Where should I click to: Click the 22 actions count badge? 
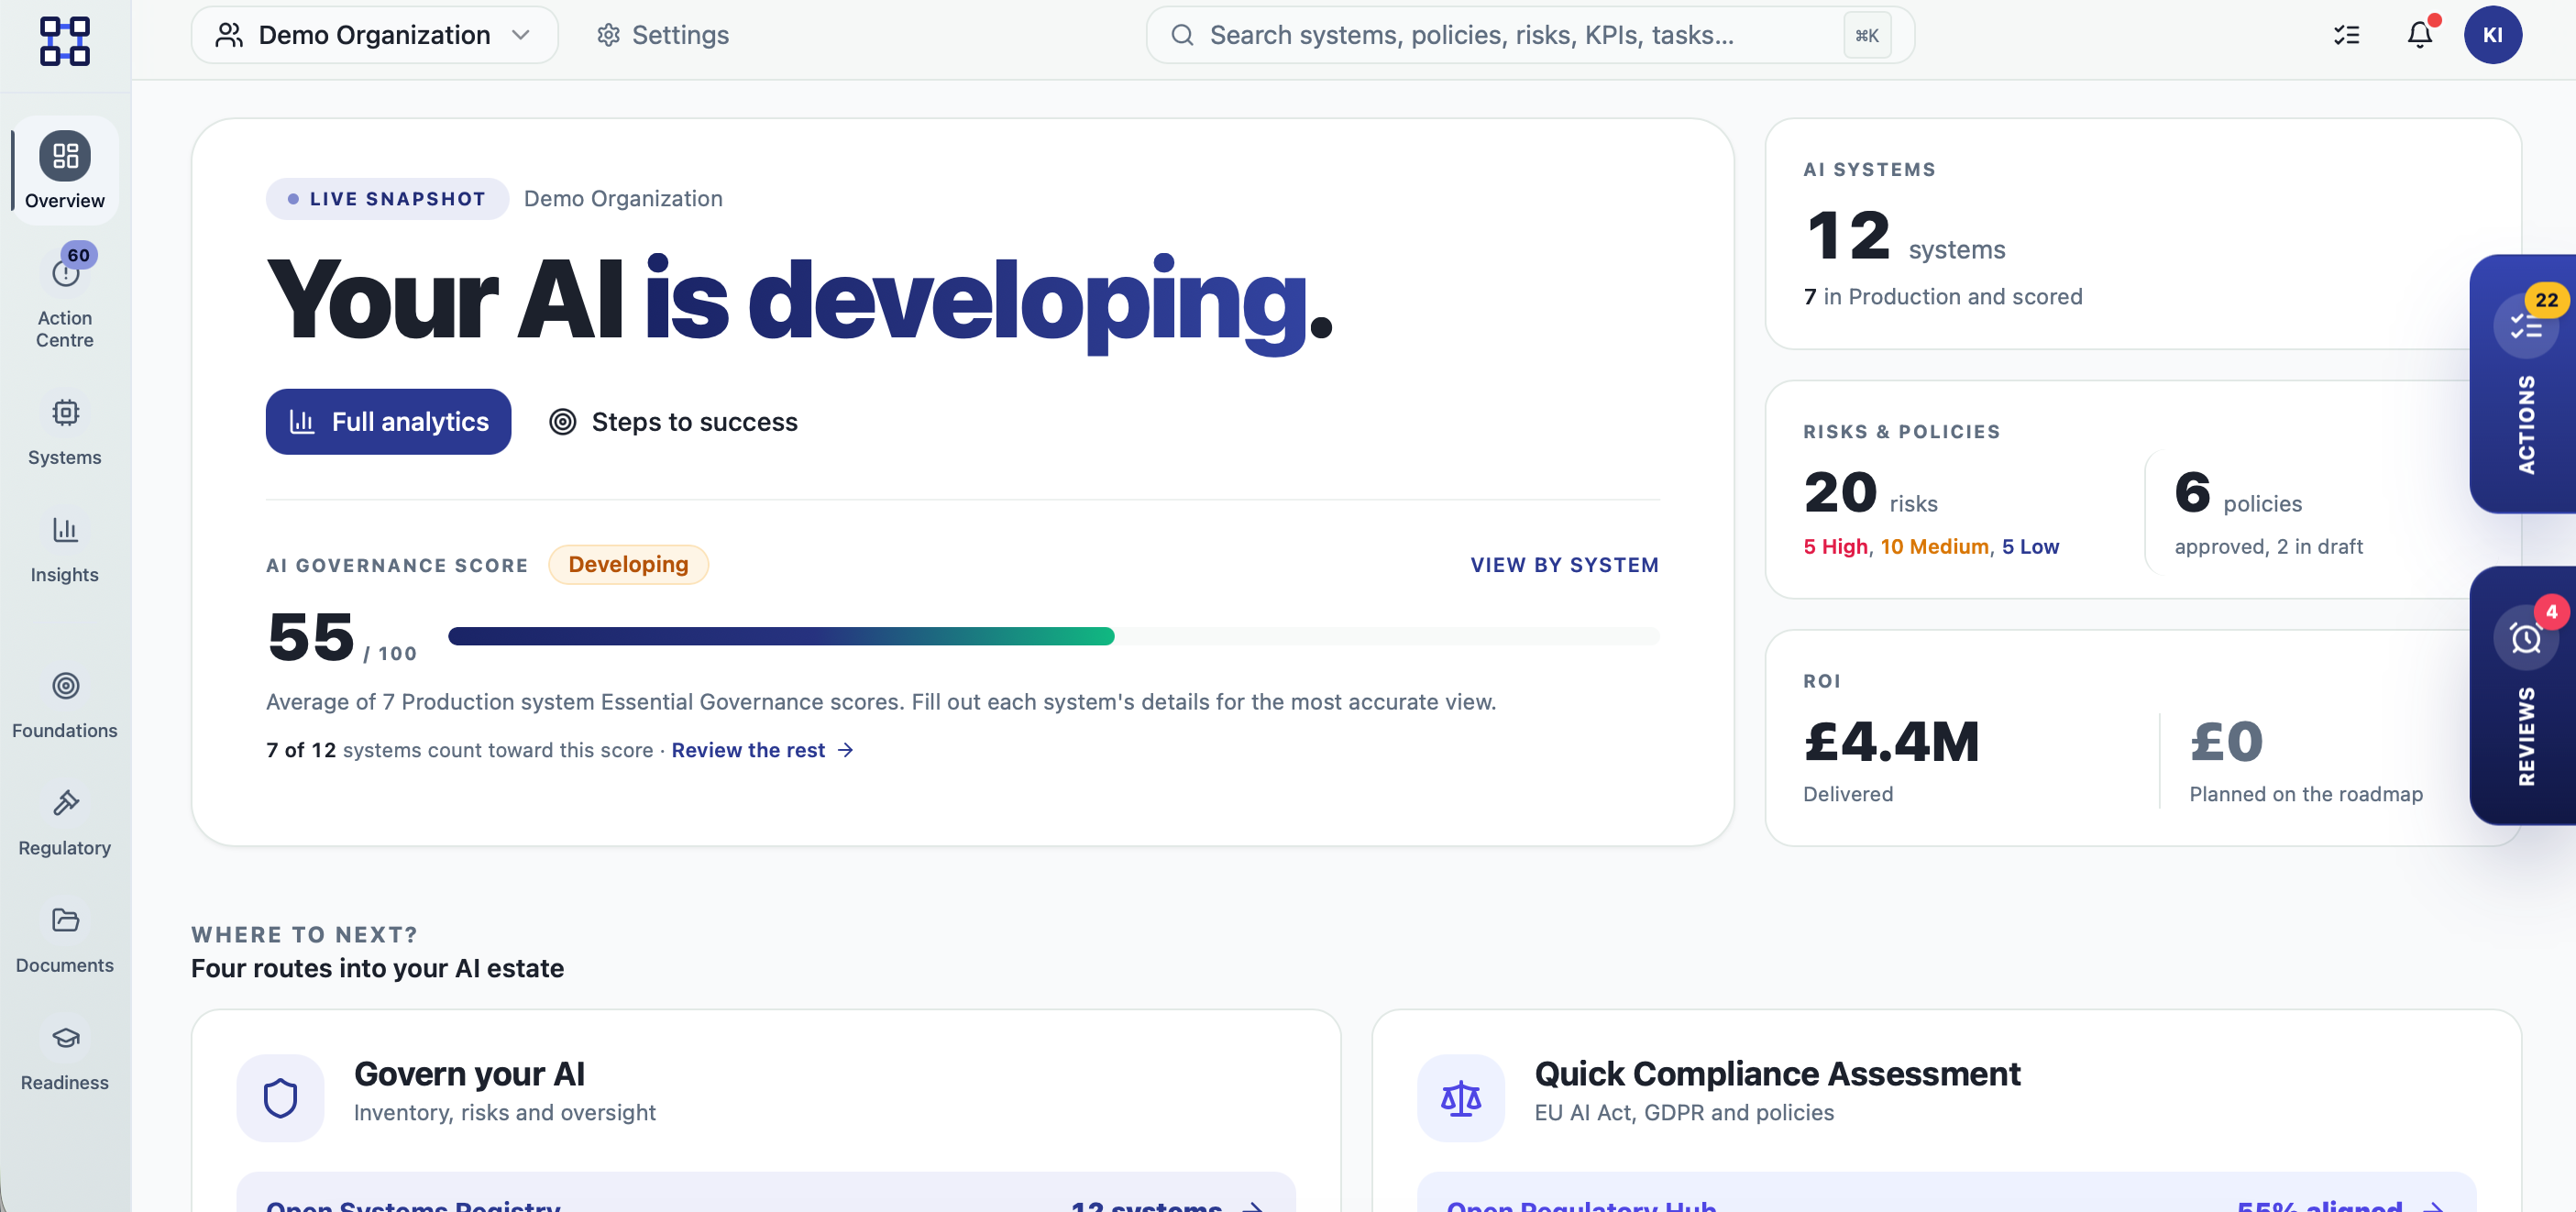click(2546, 300)
